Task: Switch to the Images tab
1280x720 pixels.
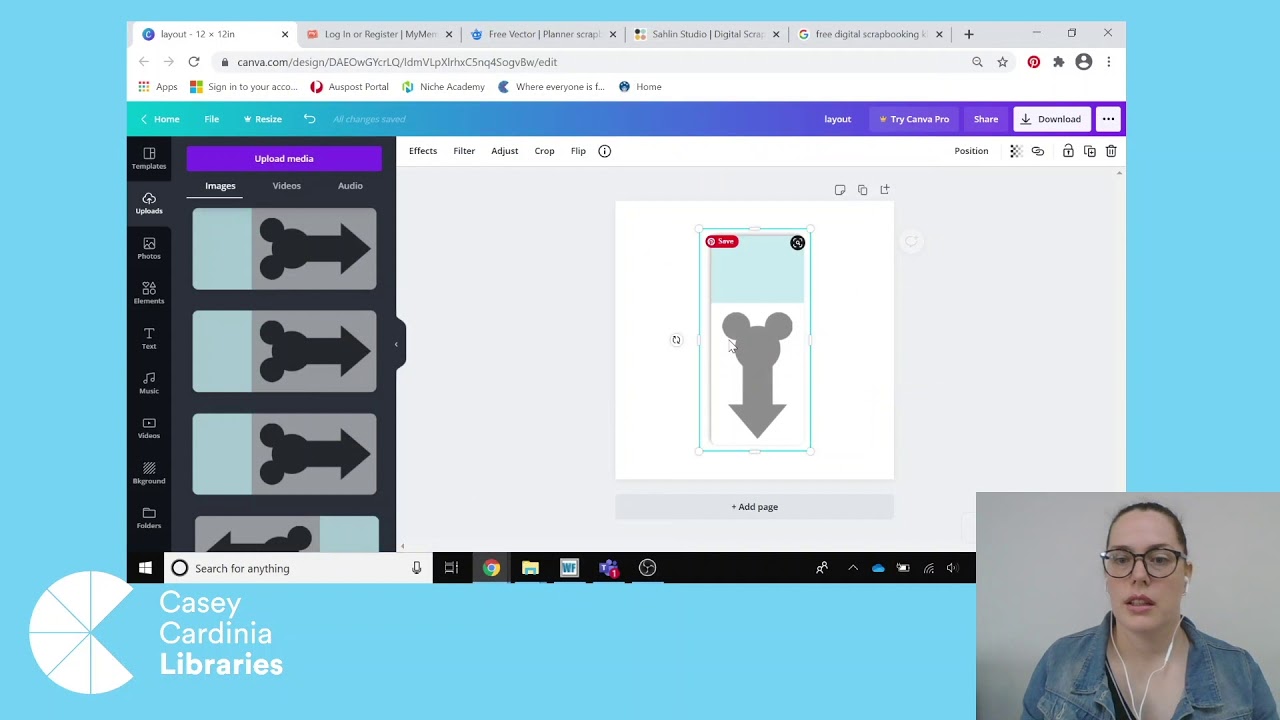Action: point(220,186)
